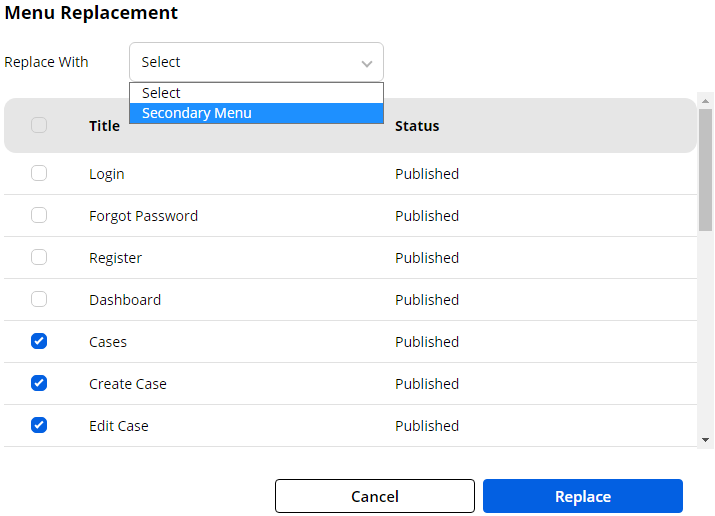Pick the Select placeholder option
This screenshot has height=516, width=715.
click(256, 93)
